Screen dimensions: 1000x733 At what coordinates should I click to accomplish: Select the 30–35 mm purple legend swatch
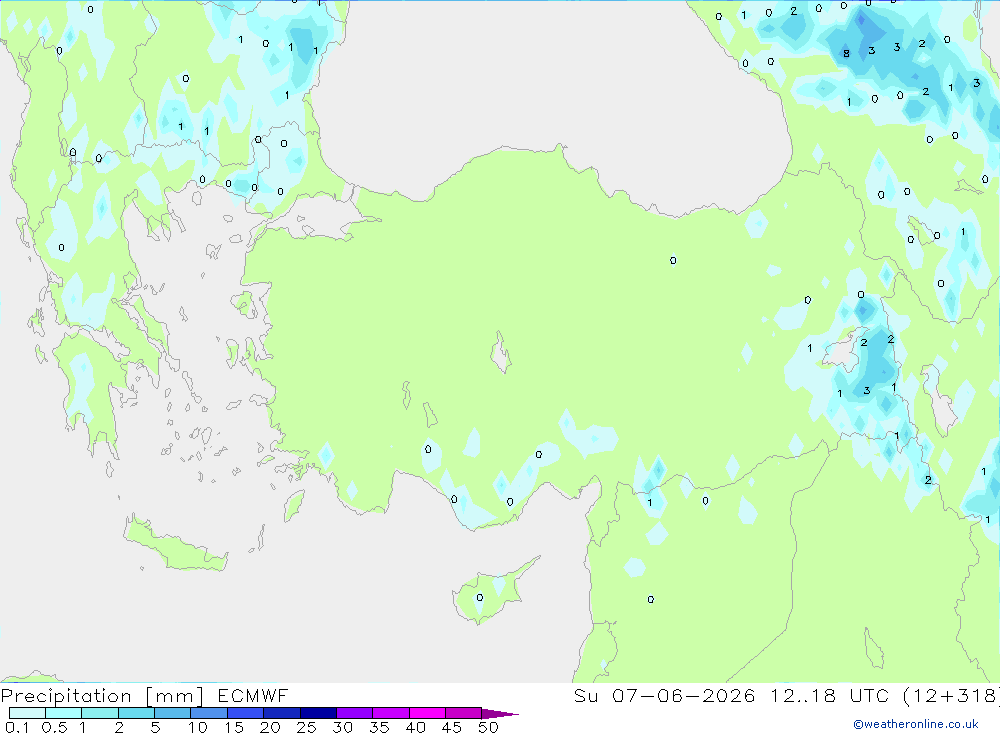354,713
